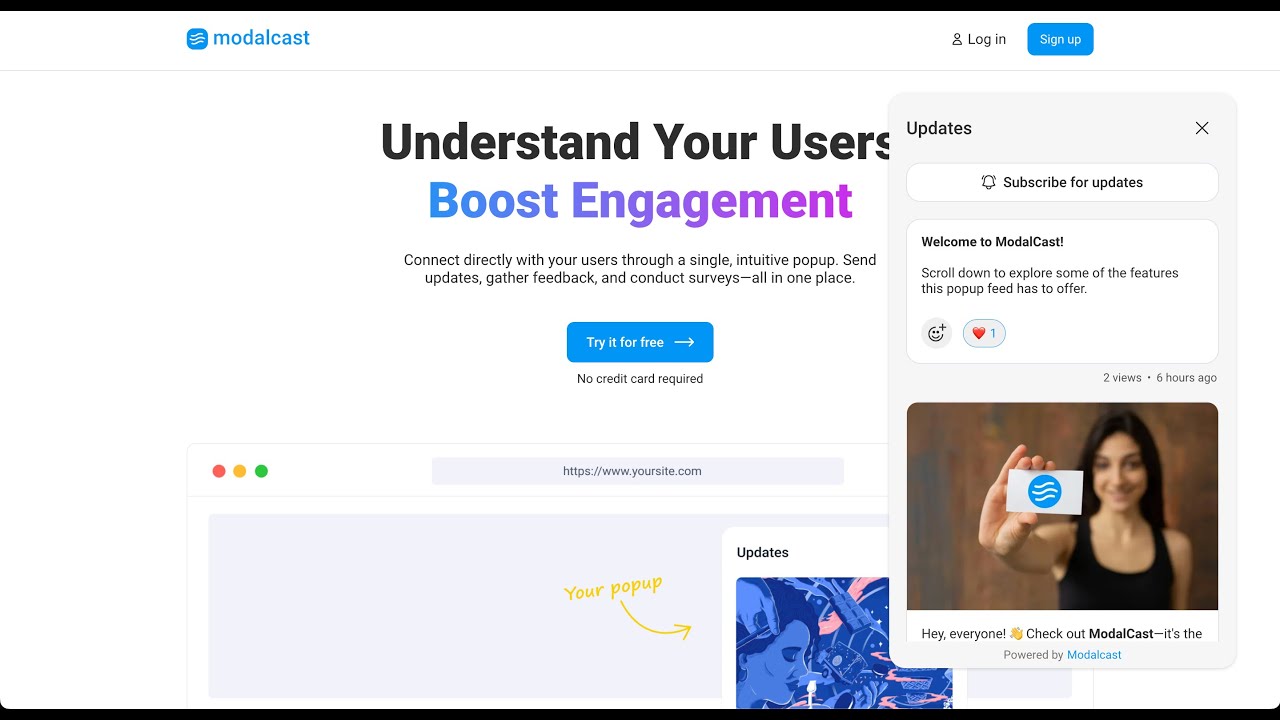The height and width of the screenshot is (720, 1280).
Task: Toggle the heart reaction showing 1
Action: (984, 333)
